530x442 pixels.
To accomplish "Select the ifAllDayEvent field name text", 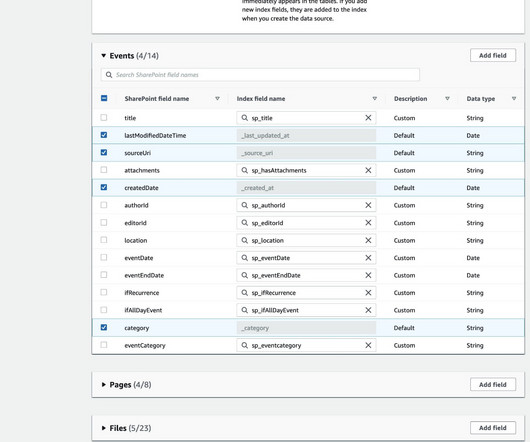I will point(143,311).
